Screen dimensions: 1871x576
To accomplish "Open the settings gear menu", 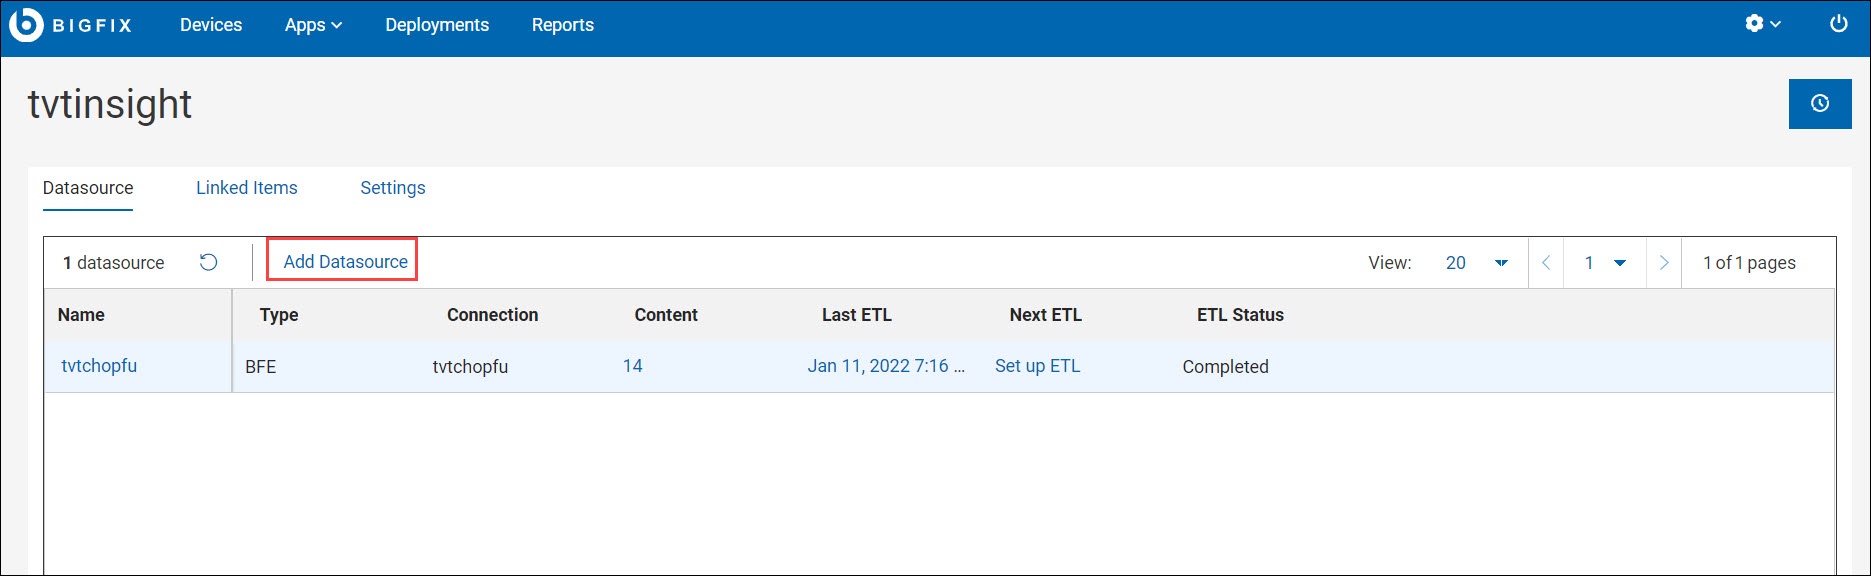I will click(x=1762, y=24).
